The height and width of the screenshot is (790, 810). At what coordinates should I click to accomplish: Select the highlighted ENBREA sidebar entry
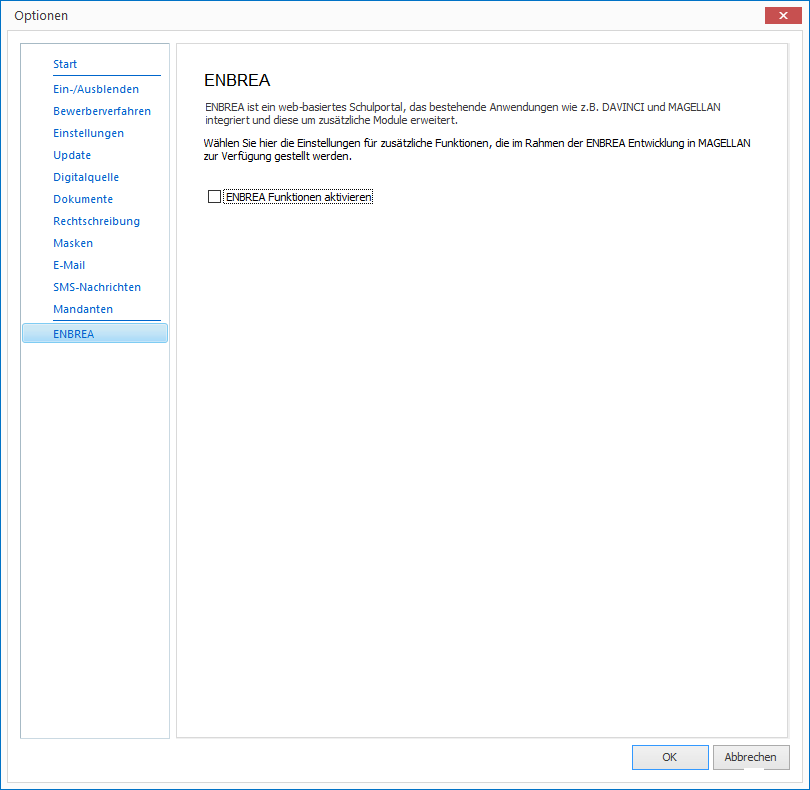click(95, 334)
